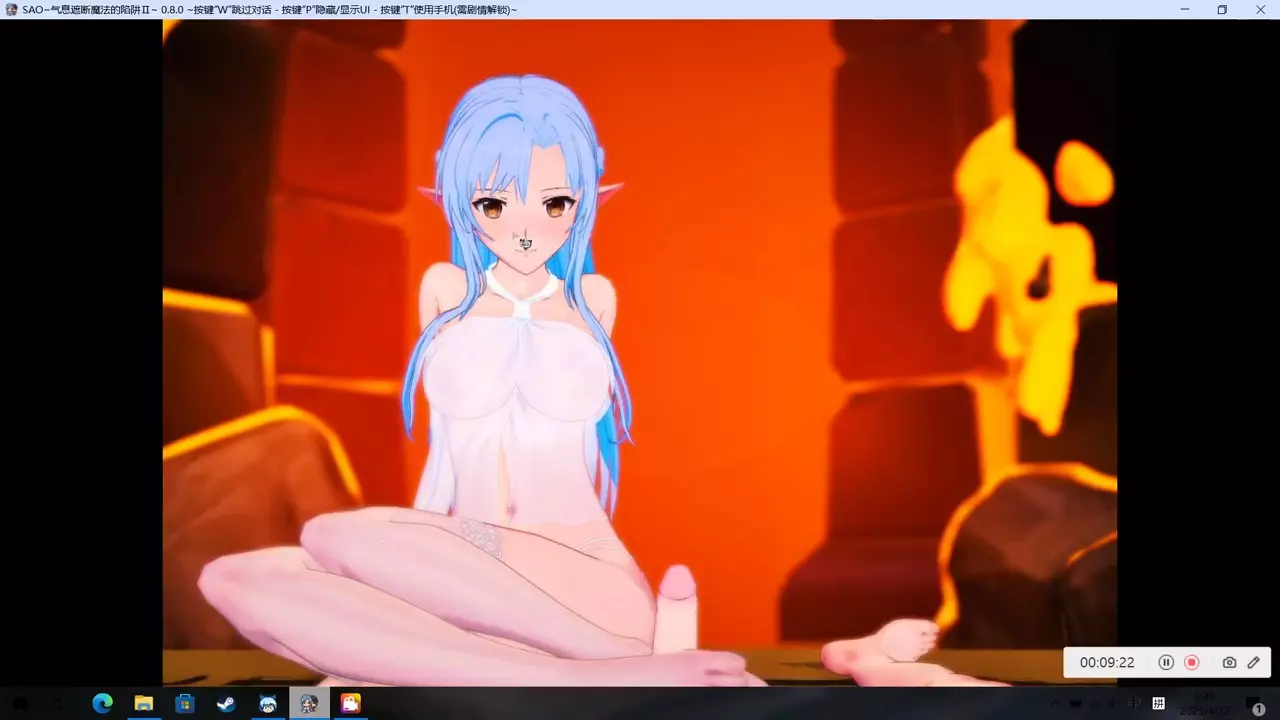Viewport: 1280px width, 720px height.
Task: Pause the screen recording
Action: [1165, 662]
